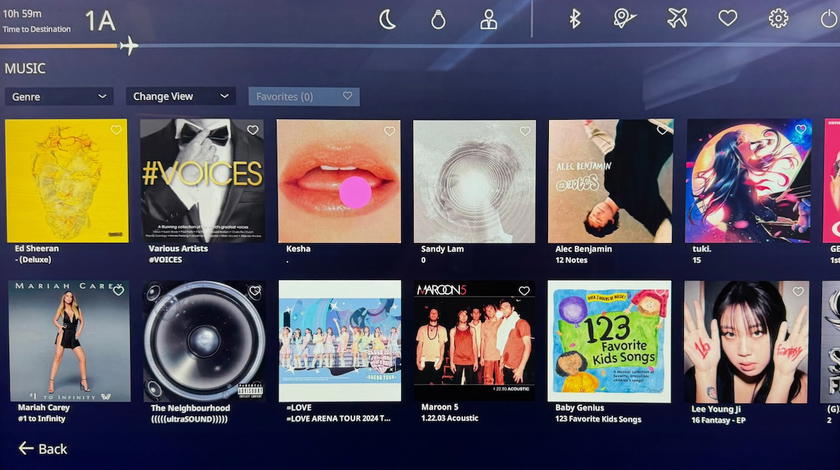The height and width of the screenshot is (470, 840).
Task: Open tuki. 15 album cover
Action: tap(748, 181)
